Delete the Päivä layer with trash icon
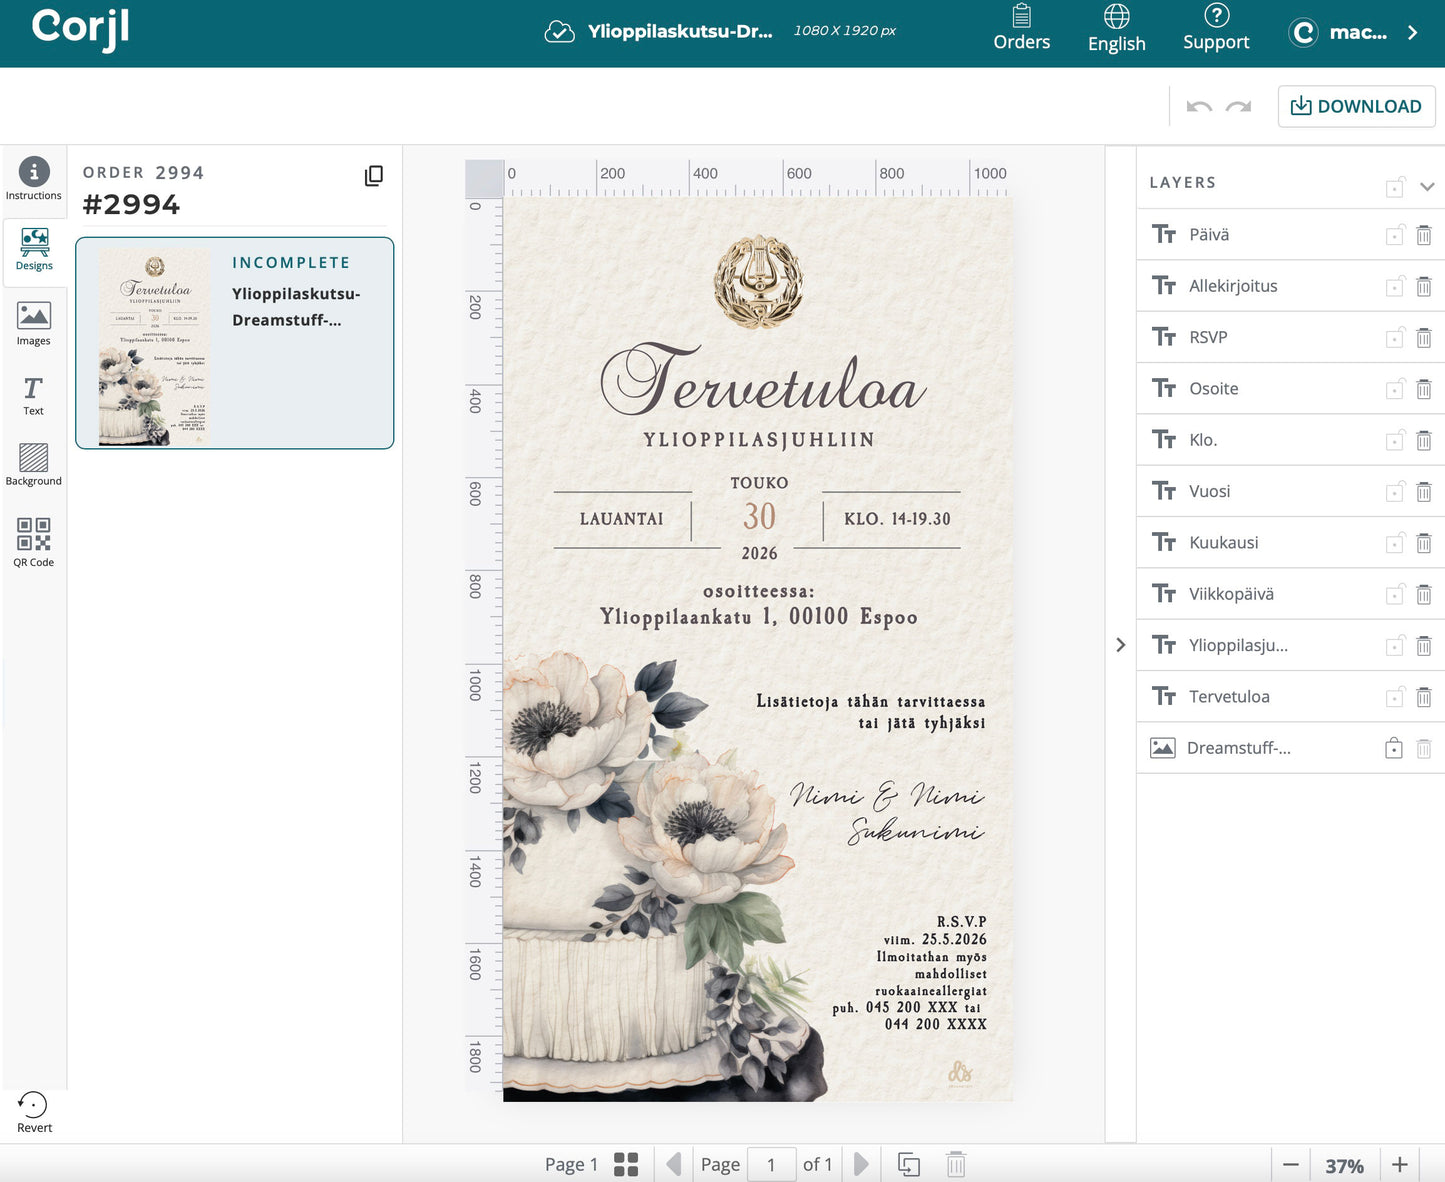The height and width of the screenshot is (1182, 1445). pos(1423,235)
